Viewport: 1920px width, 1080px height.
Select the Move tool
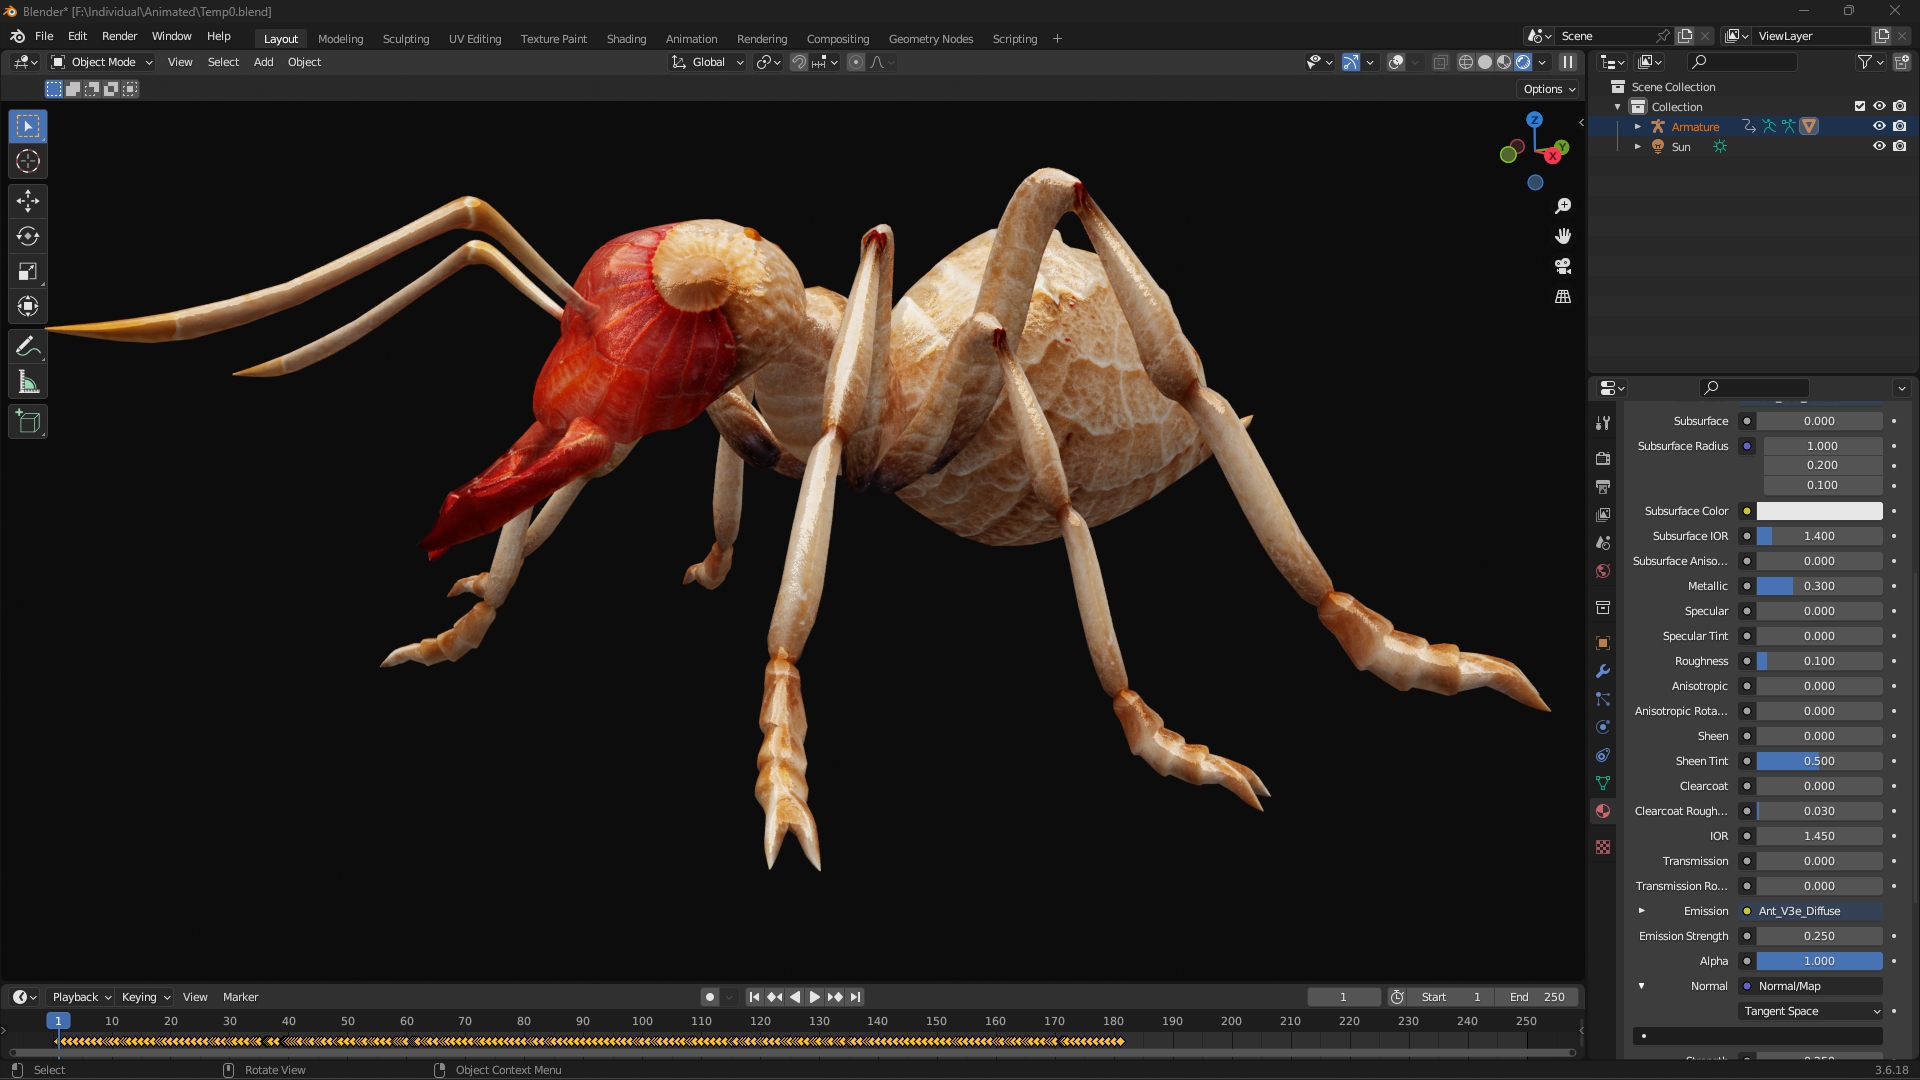28,201
